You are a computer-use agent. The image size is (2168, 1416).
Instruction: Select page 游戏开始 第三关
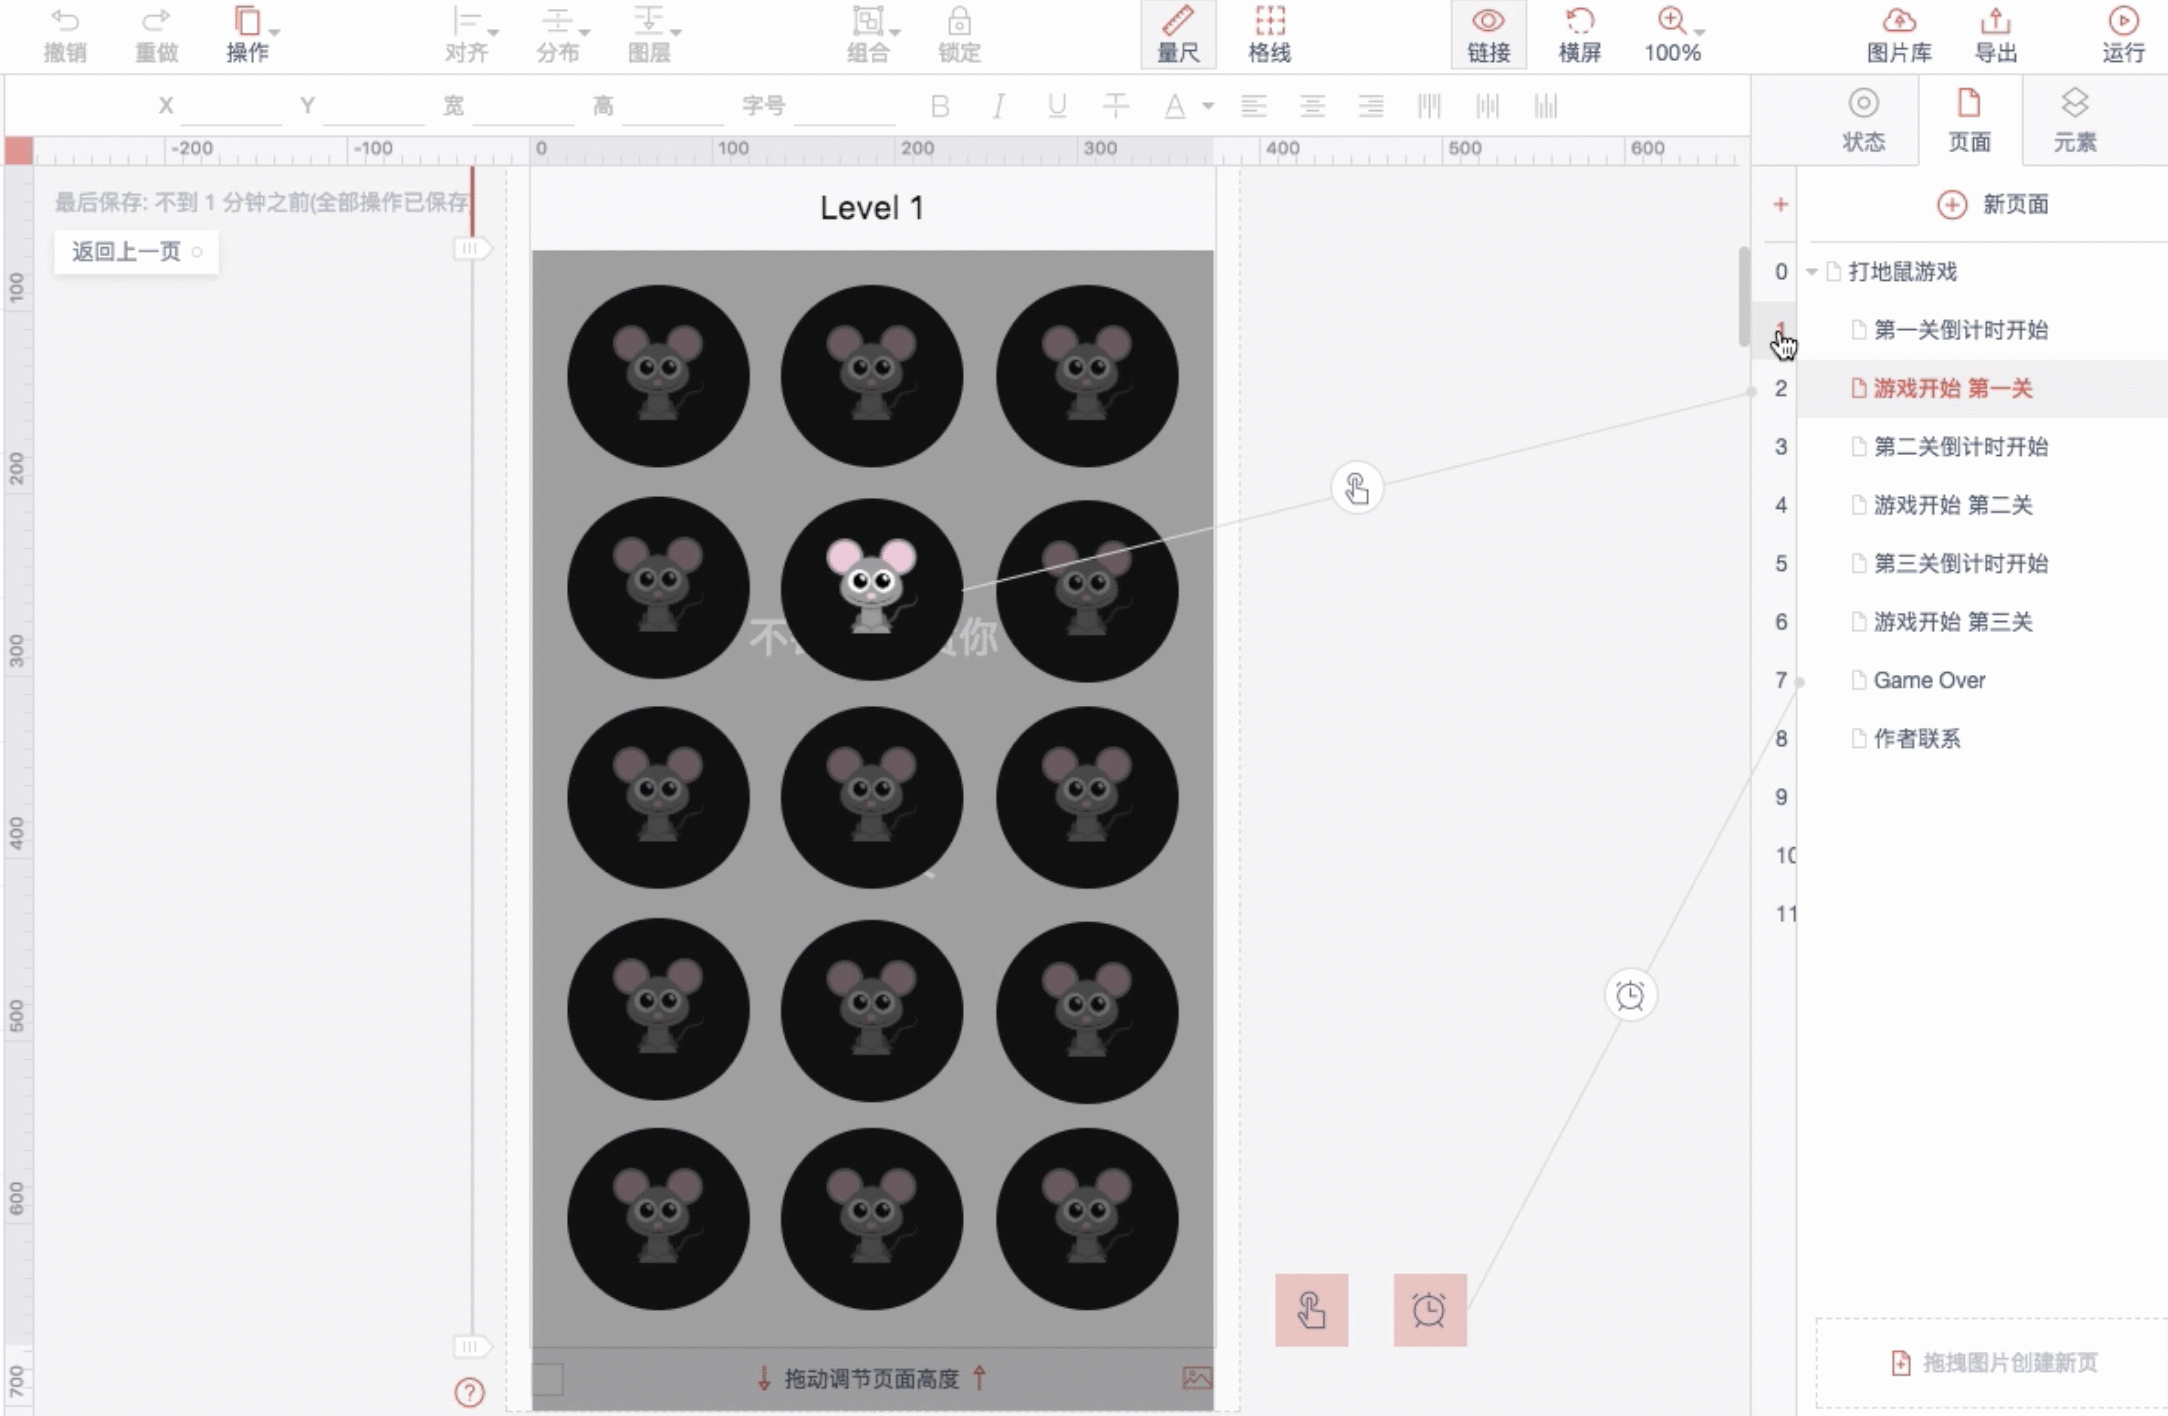1982,622
